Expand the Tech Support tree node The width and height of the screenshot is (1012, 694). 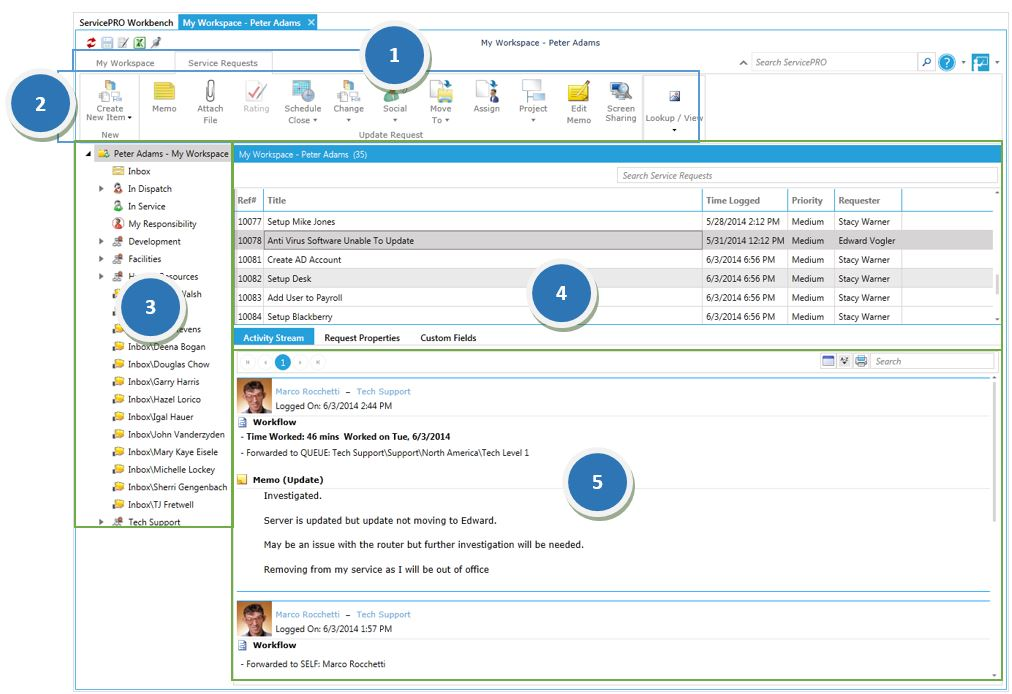click(101, 522)
